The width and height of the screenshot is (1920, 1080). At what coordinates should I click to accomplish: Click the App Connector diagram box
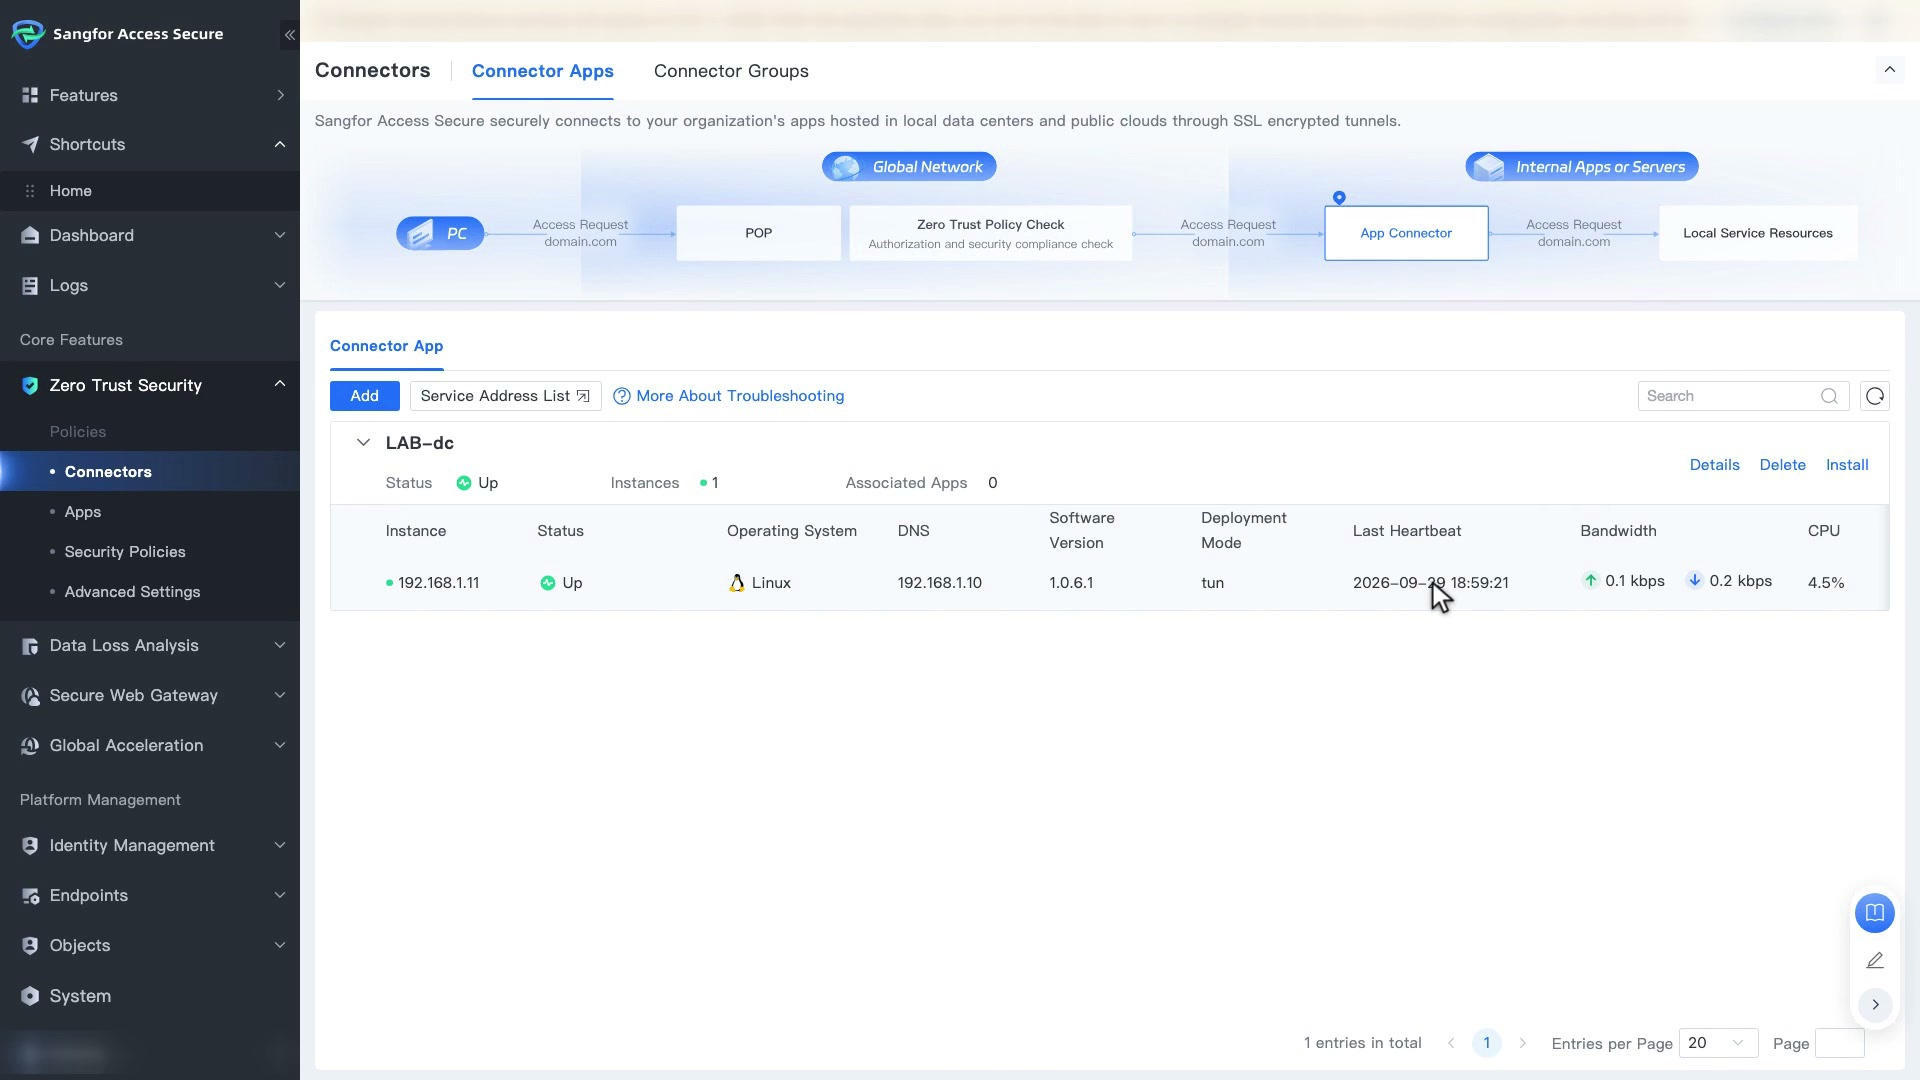tap(1406, 233)
